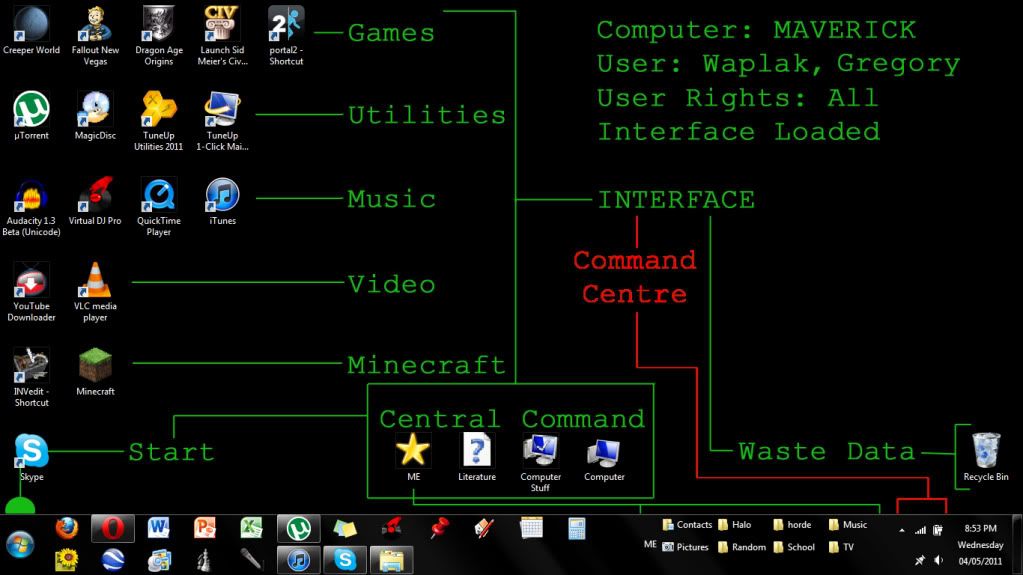The height and width of the screenshot is (575, 1023).
Task: Open the TV folder in the ME toolbar
Action: (841, 547)
